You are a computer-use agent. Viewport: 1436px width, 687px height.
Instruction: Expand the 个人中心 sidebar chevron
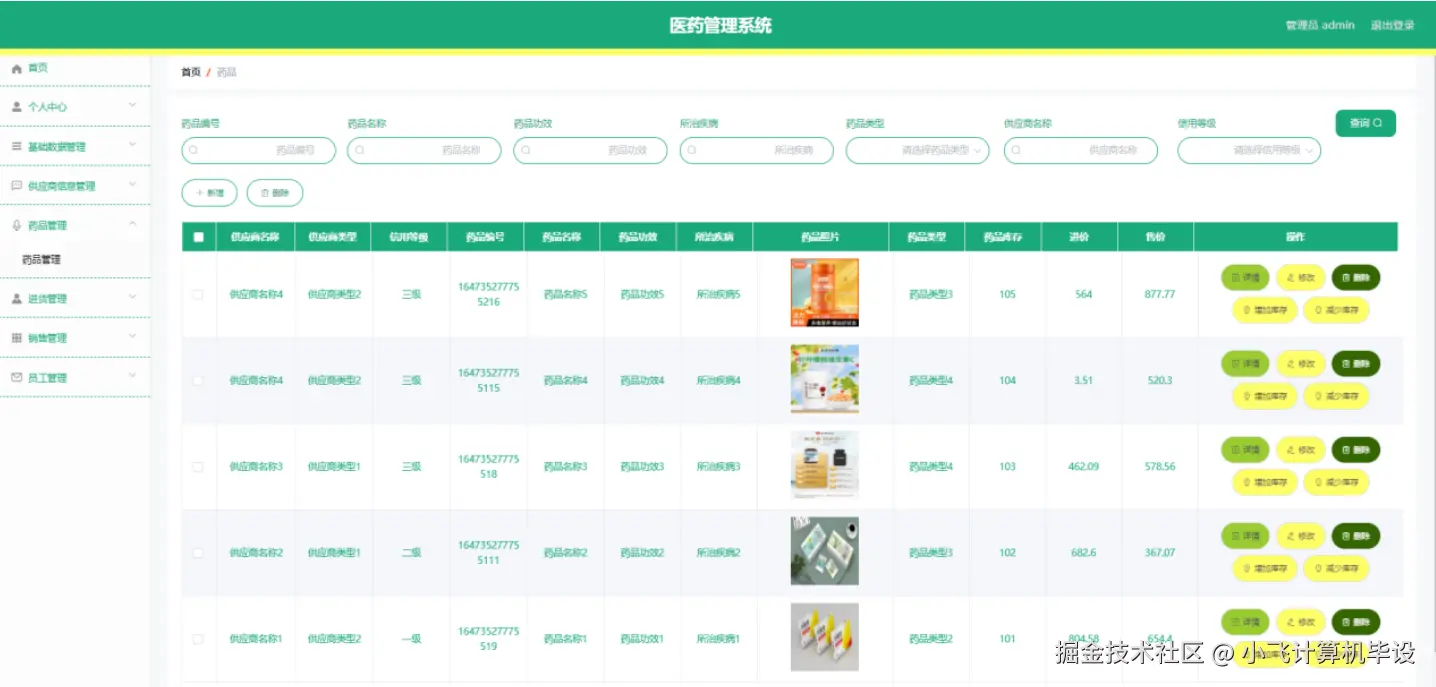pos(133,105)
